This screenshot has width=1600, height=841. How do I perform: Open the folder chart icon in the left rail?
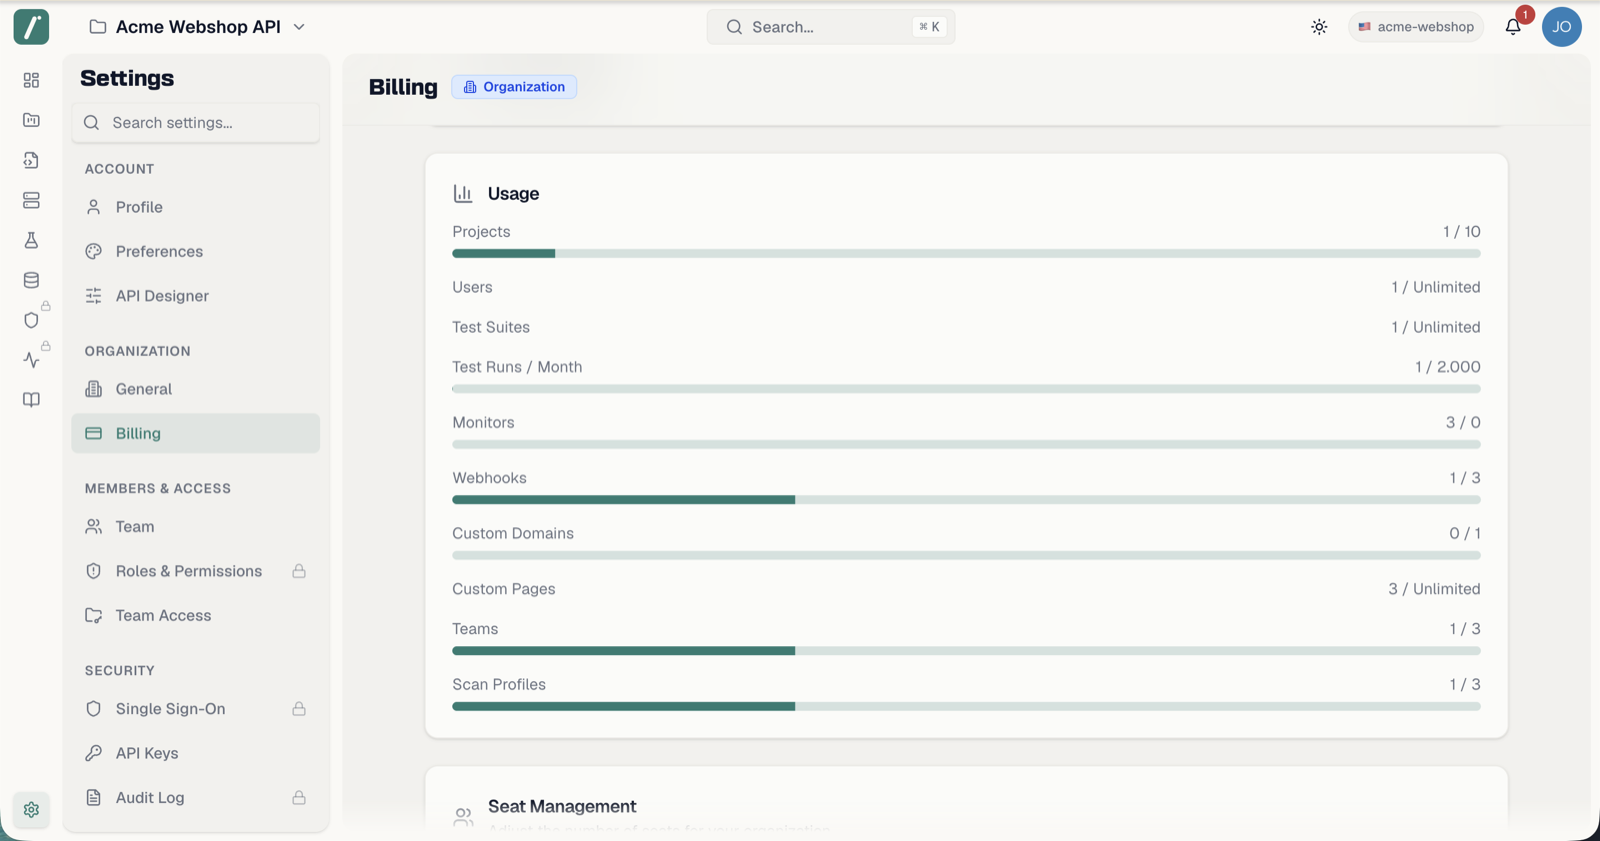click(31, 120)
